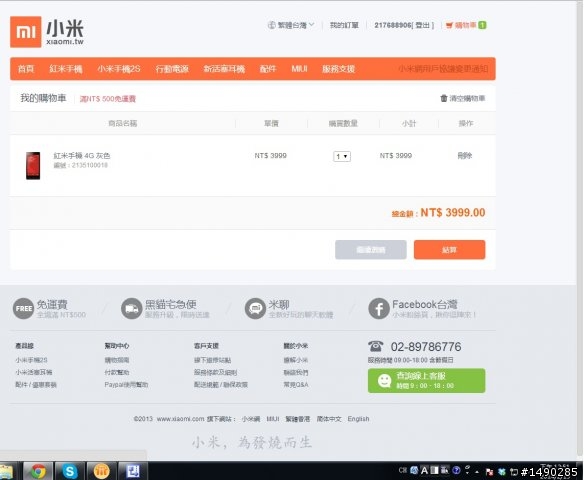The width and height of the screenshot is (584, 480).
Task: Open the file explorer icon in taskbar
Action: point(6,471)
